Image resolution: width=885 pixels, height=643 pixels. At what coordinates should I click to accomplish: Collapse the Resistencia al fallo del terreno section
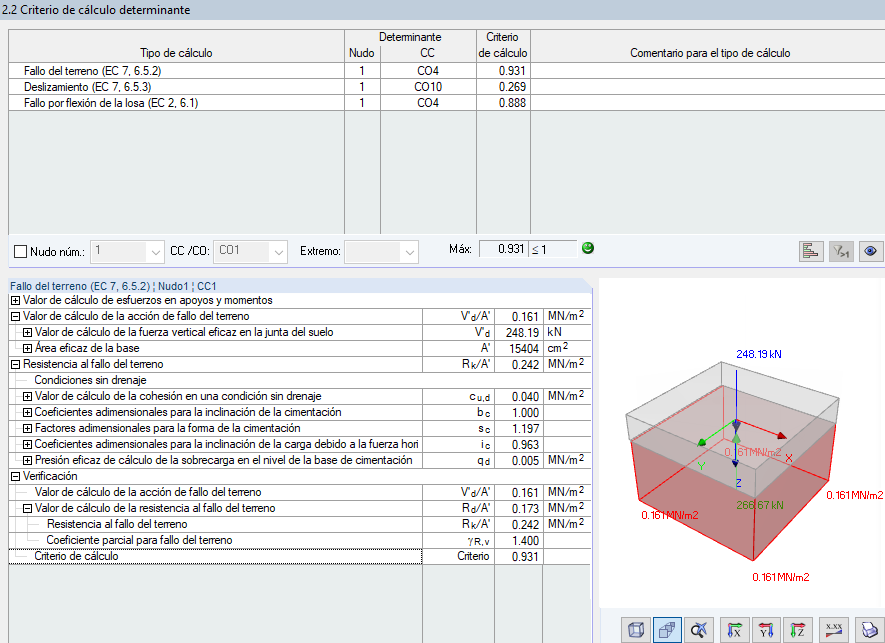pyautogui.click(x=15, y=364)
